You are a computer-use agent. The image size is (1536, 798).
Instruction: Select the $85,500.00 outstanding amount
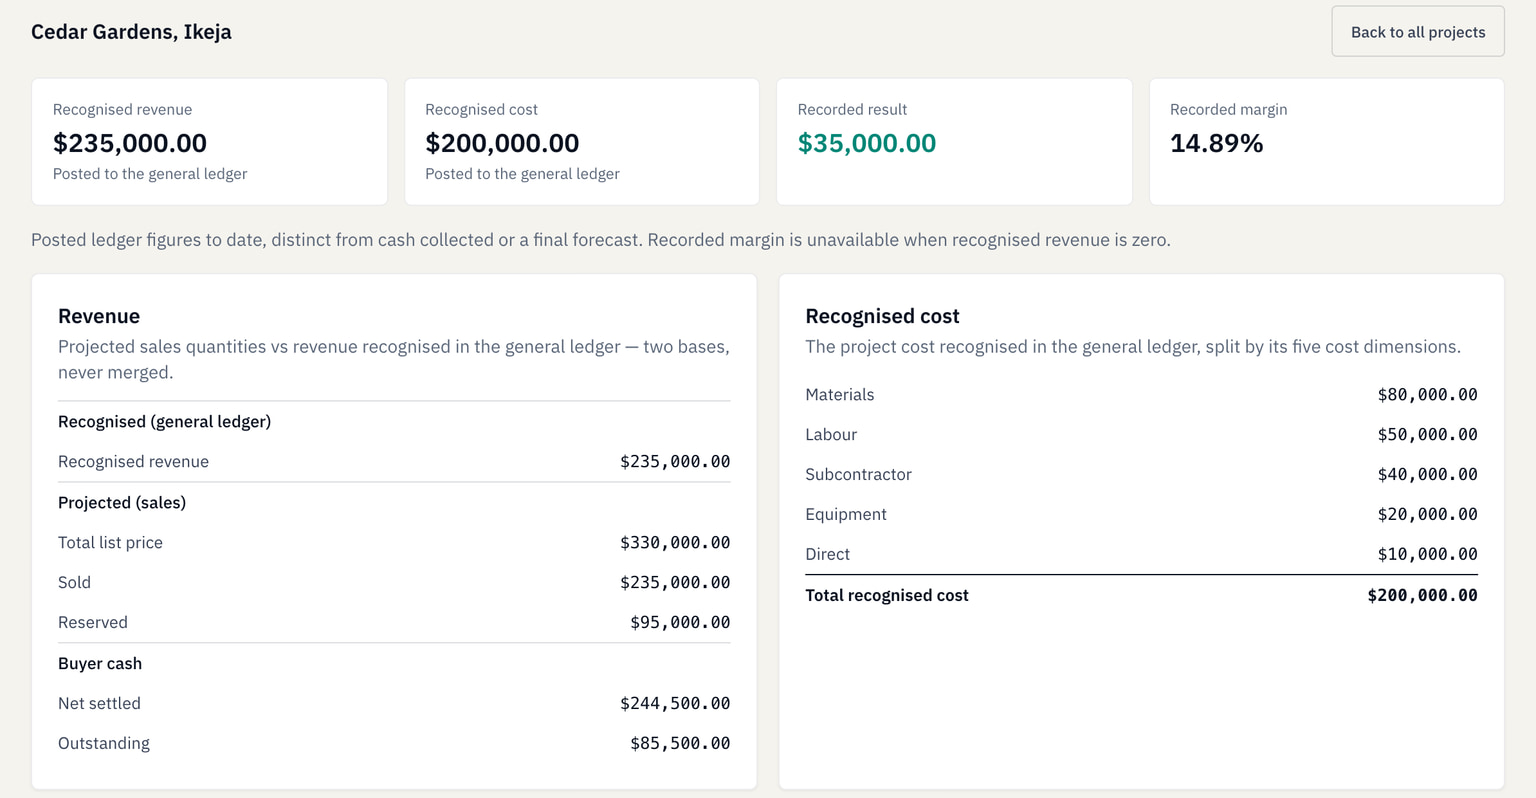[680, 743]
